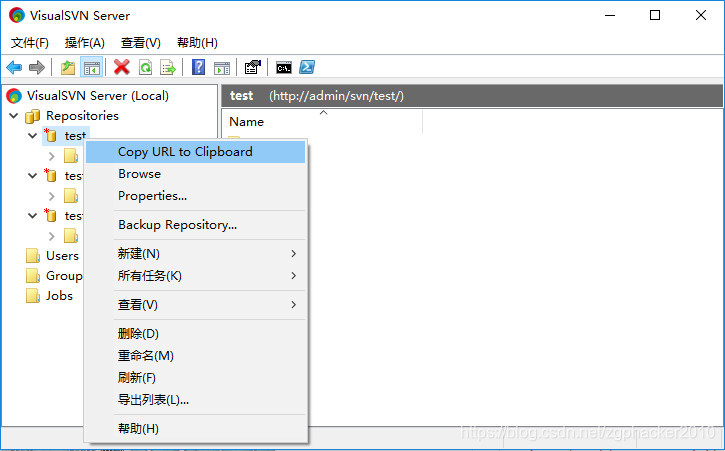The height and width of the screenshot is (451, 725).
Task: Toggle the Show/Hide console tree icon
Action: click(91, 68)
